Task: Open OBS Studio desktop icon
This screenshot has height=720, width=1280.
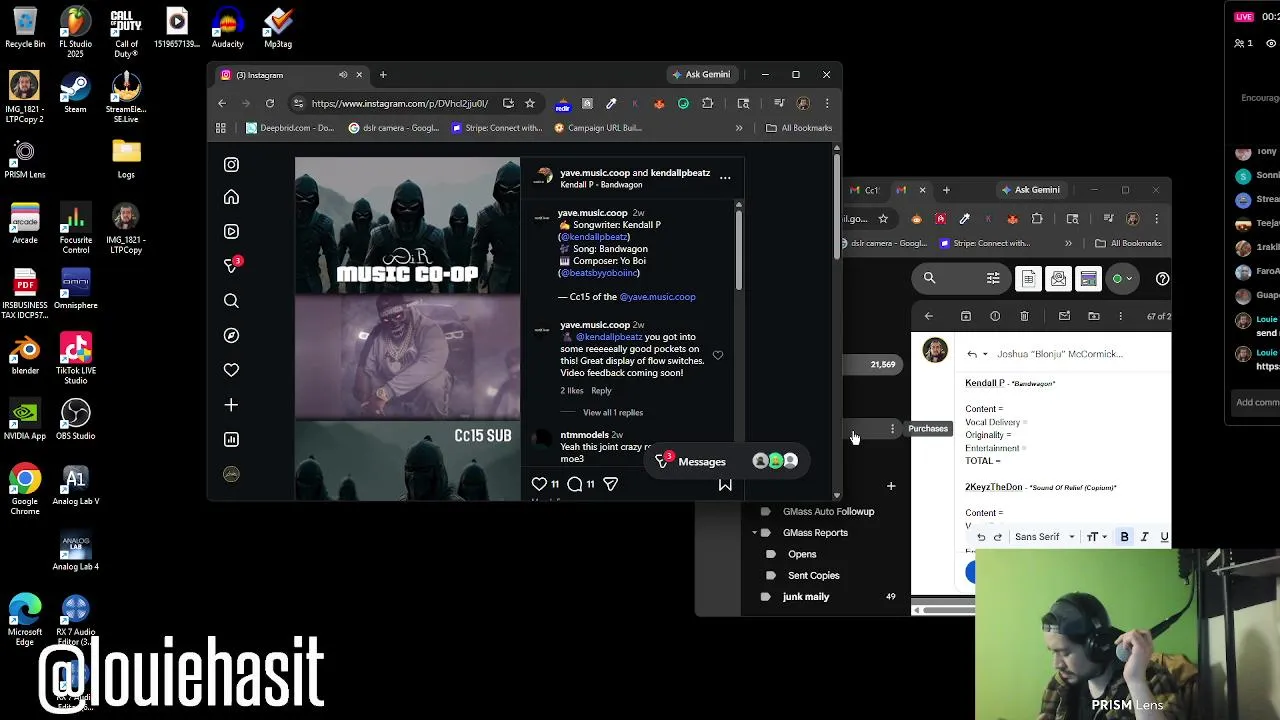Action: coord(76,421)
